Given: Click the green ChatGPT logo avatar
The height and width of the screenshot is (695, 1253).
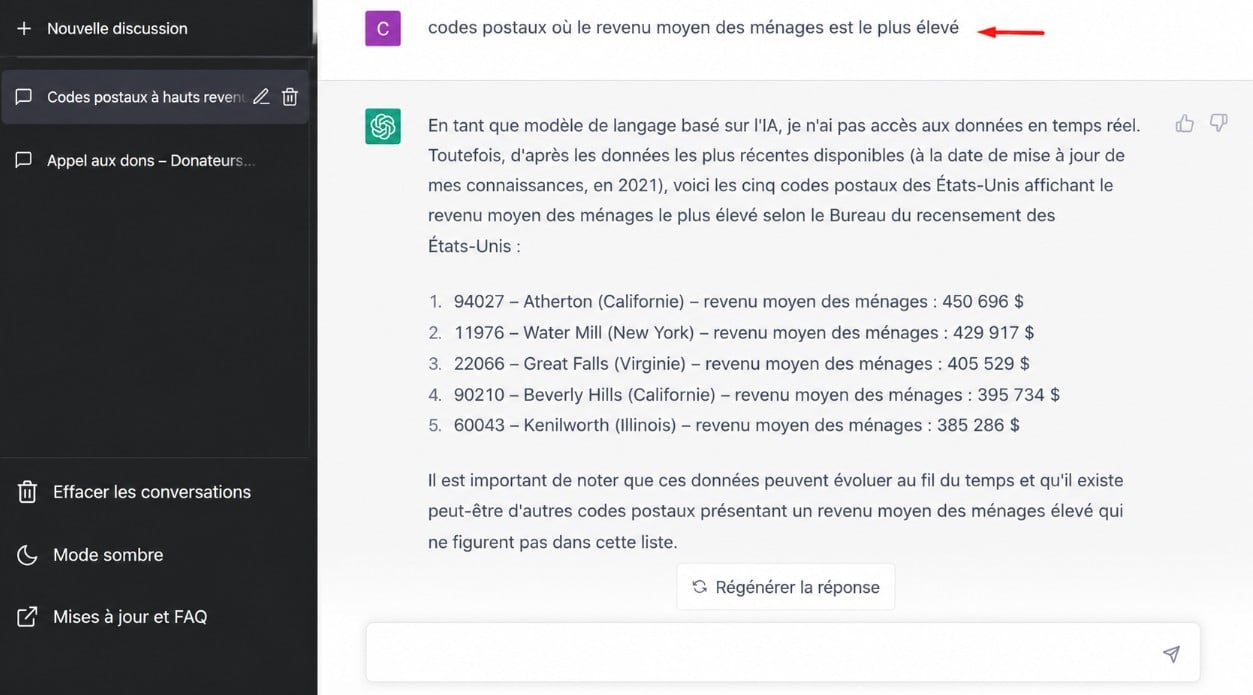Looking at the screenshot, I should point(383,126).
